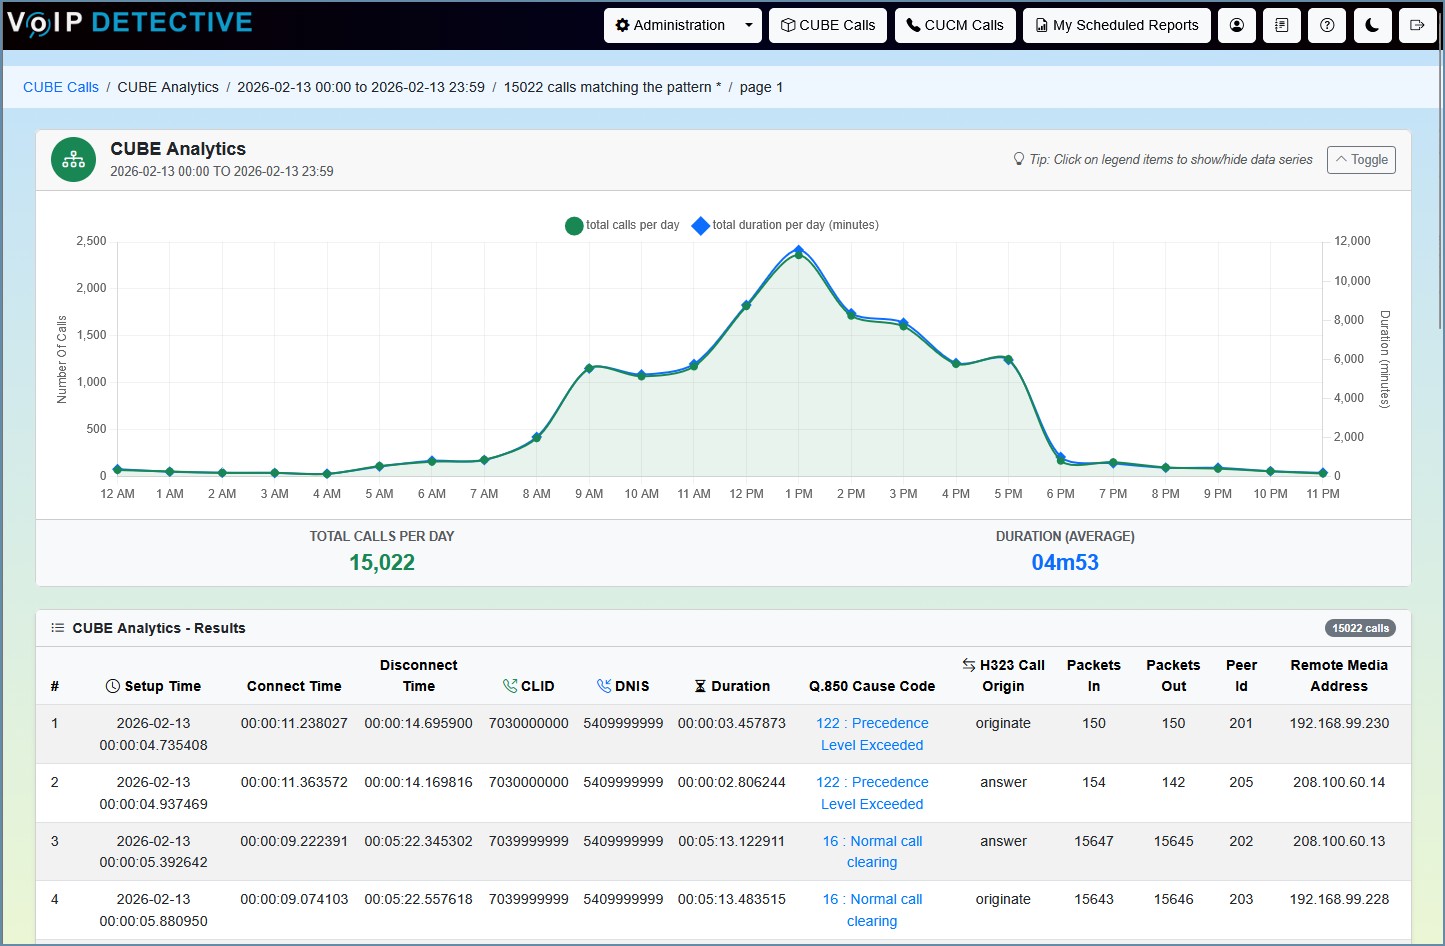Click the Setup Time column header
The height and width of the screenshot is (946, 1445).
(153, 686)
